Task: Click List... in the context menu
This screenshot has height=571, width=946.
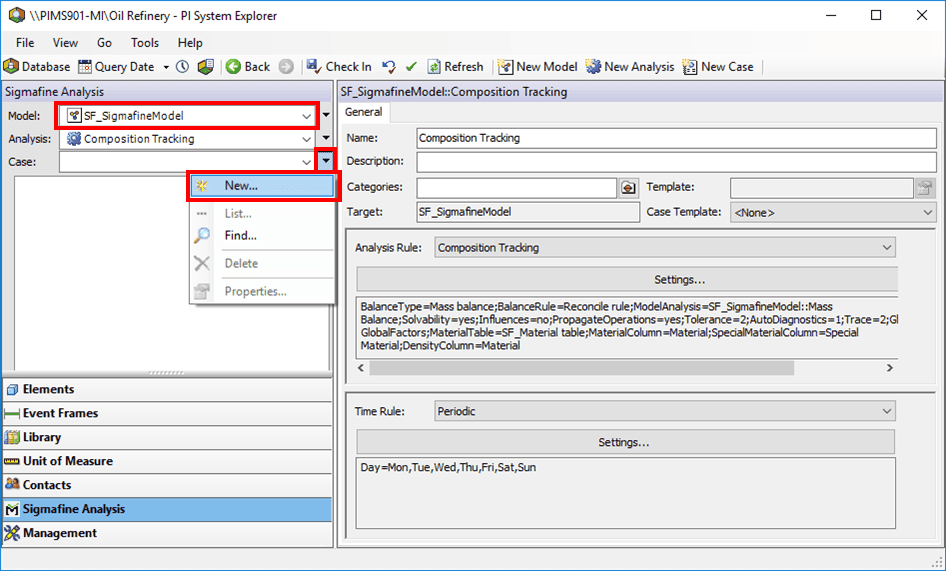Action: tap(262, 213)
